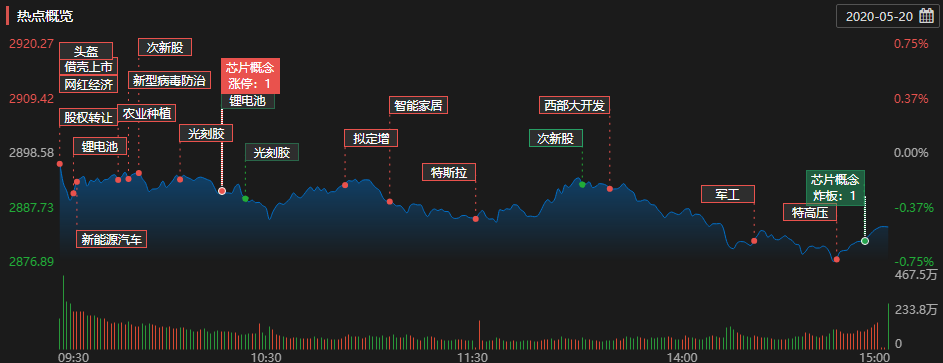Click the 新型病毒防治 hotspot tag

[170, 80]
